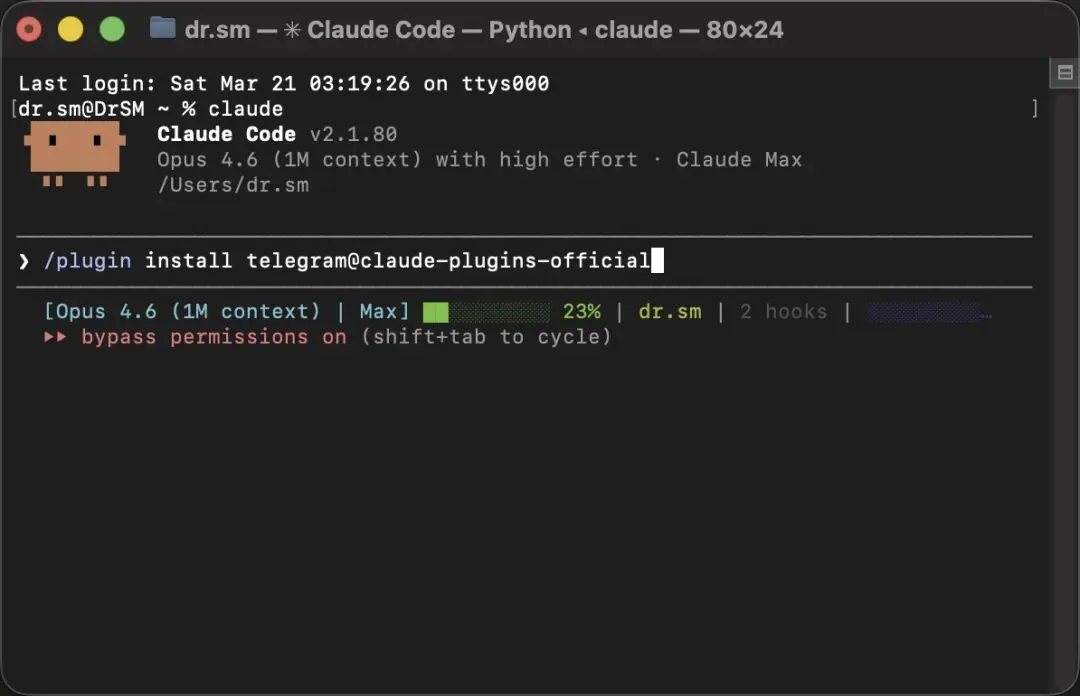Click the green context usage progress bar
1080x696 pixels.
486,312
